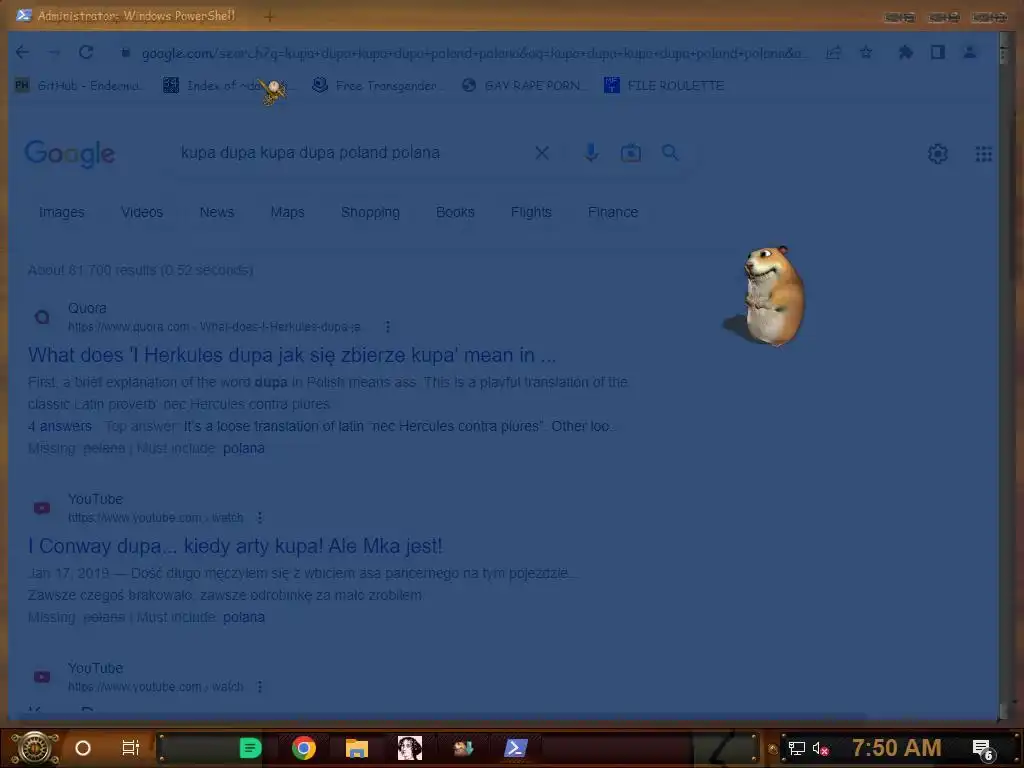Switch to the Videos results tab

[142, 212]
